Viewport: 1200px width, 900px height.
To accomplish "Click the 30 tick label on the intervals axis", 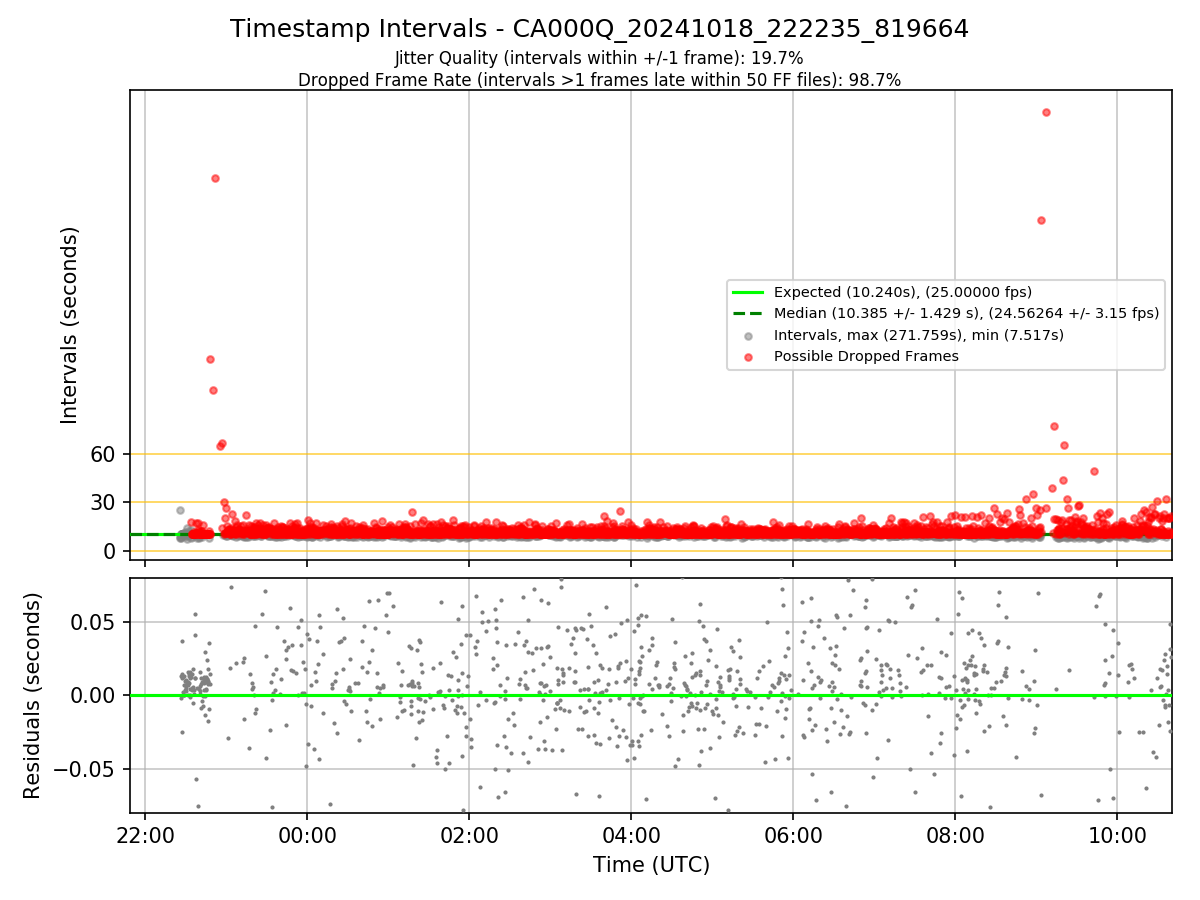I will pos(105,502).
